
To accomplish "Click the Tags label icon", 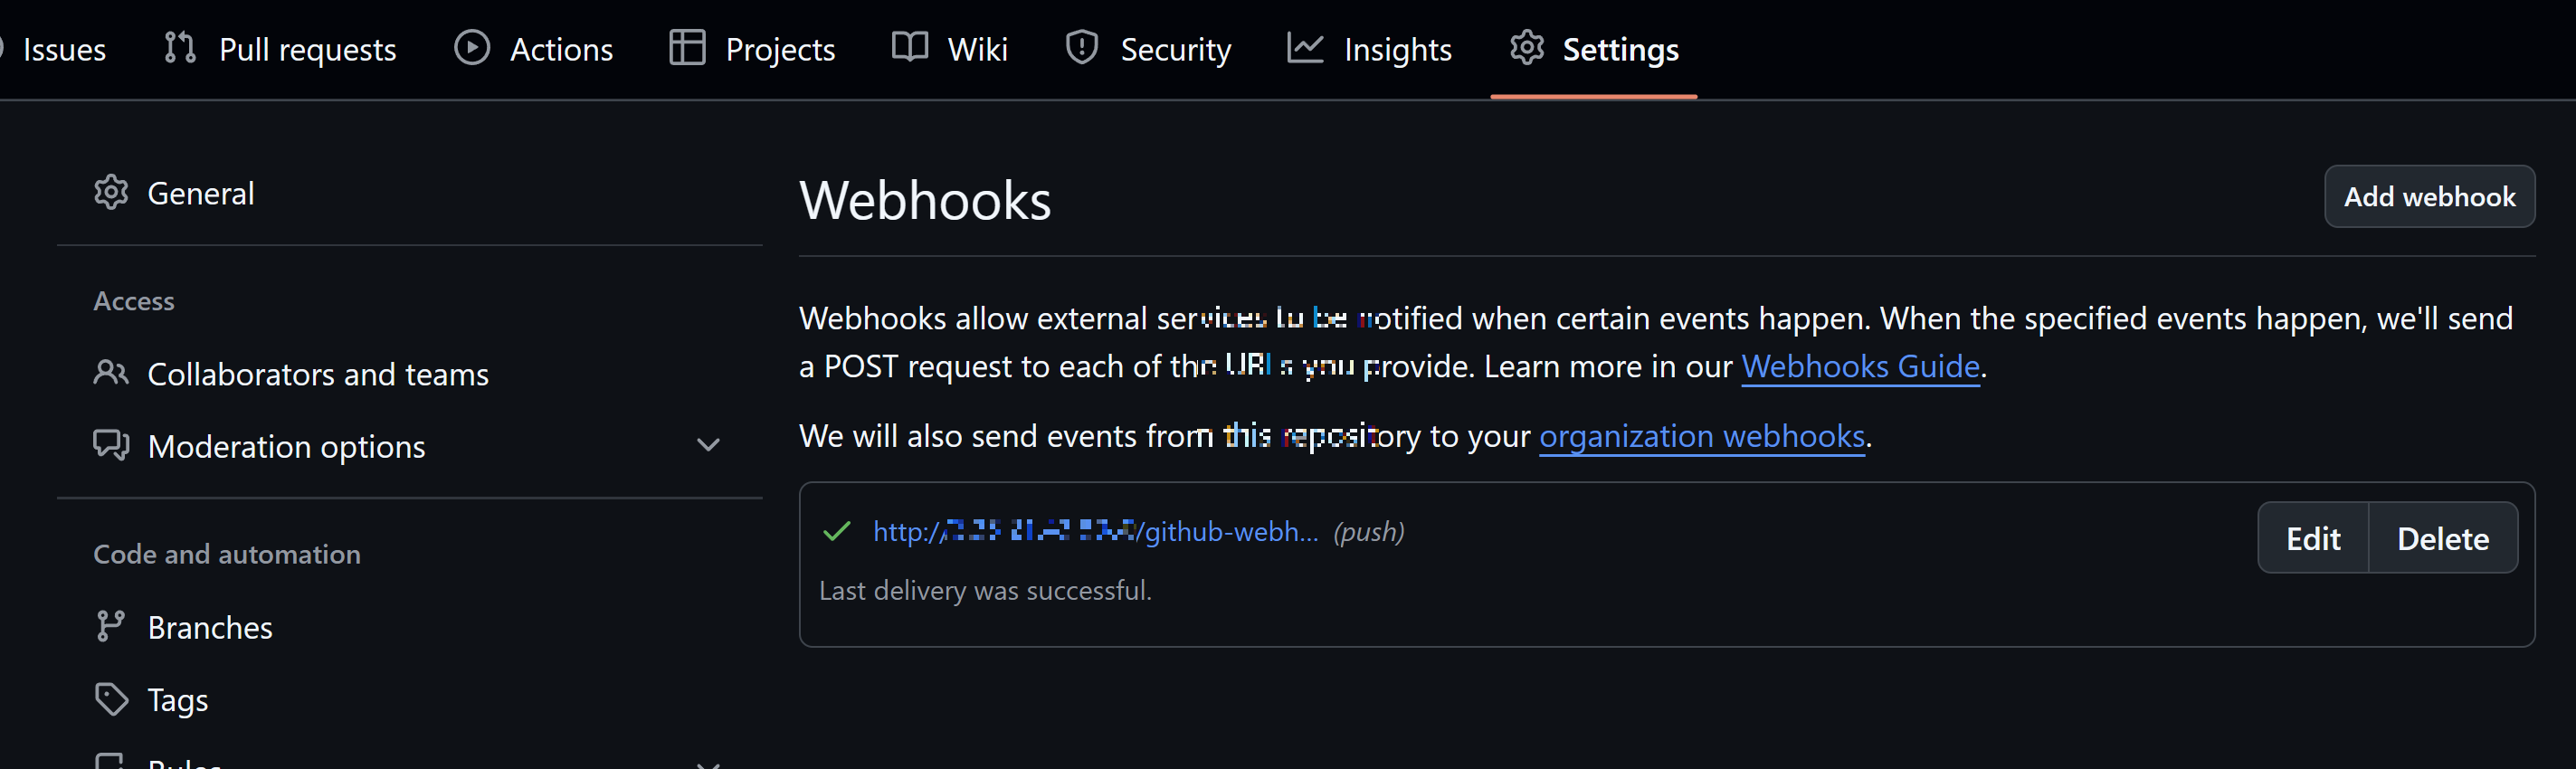I will 111,699.
